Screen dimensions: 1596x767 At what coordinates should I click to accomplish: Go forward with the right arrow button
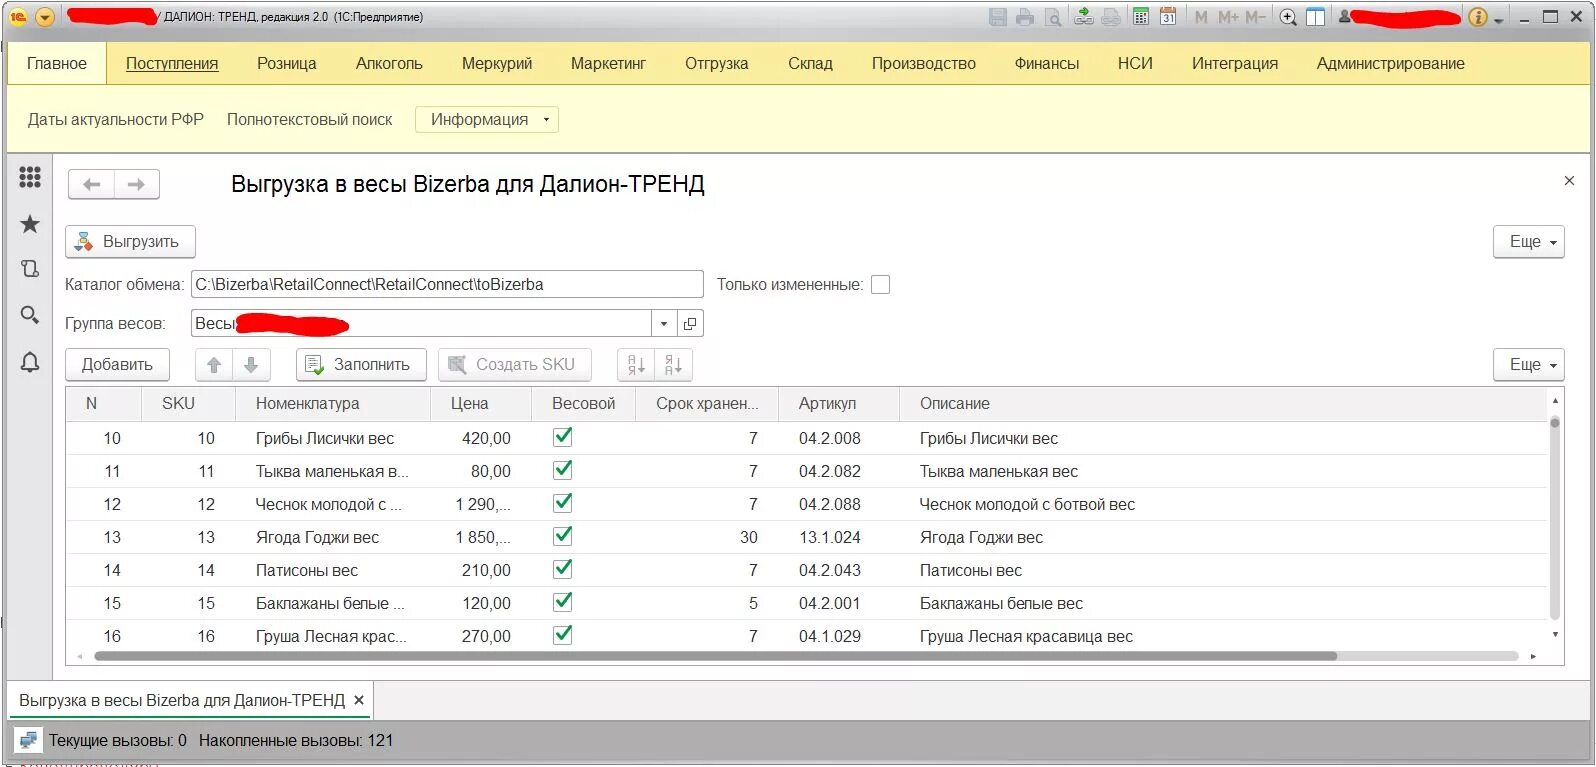(137, 184)
